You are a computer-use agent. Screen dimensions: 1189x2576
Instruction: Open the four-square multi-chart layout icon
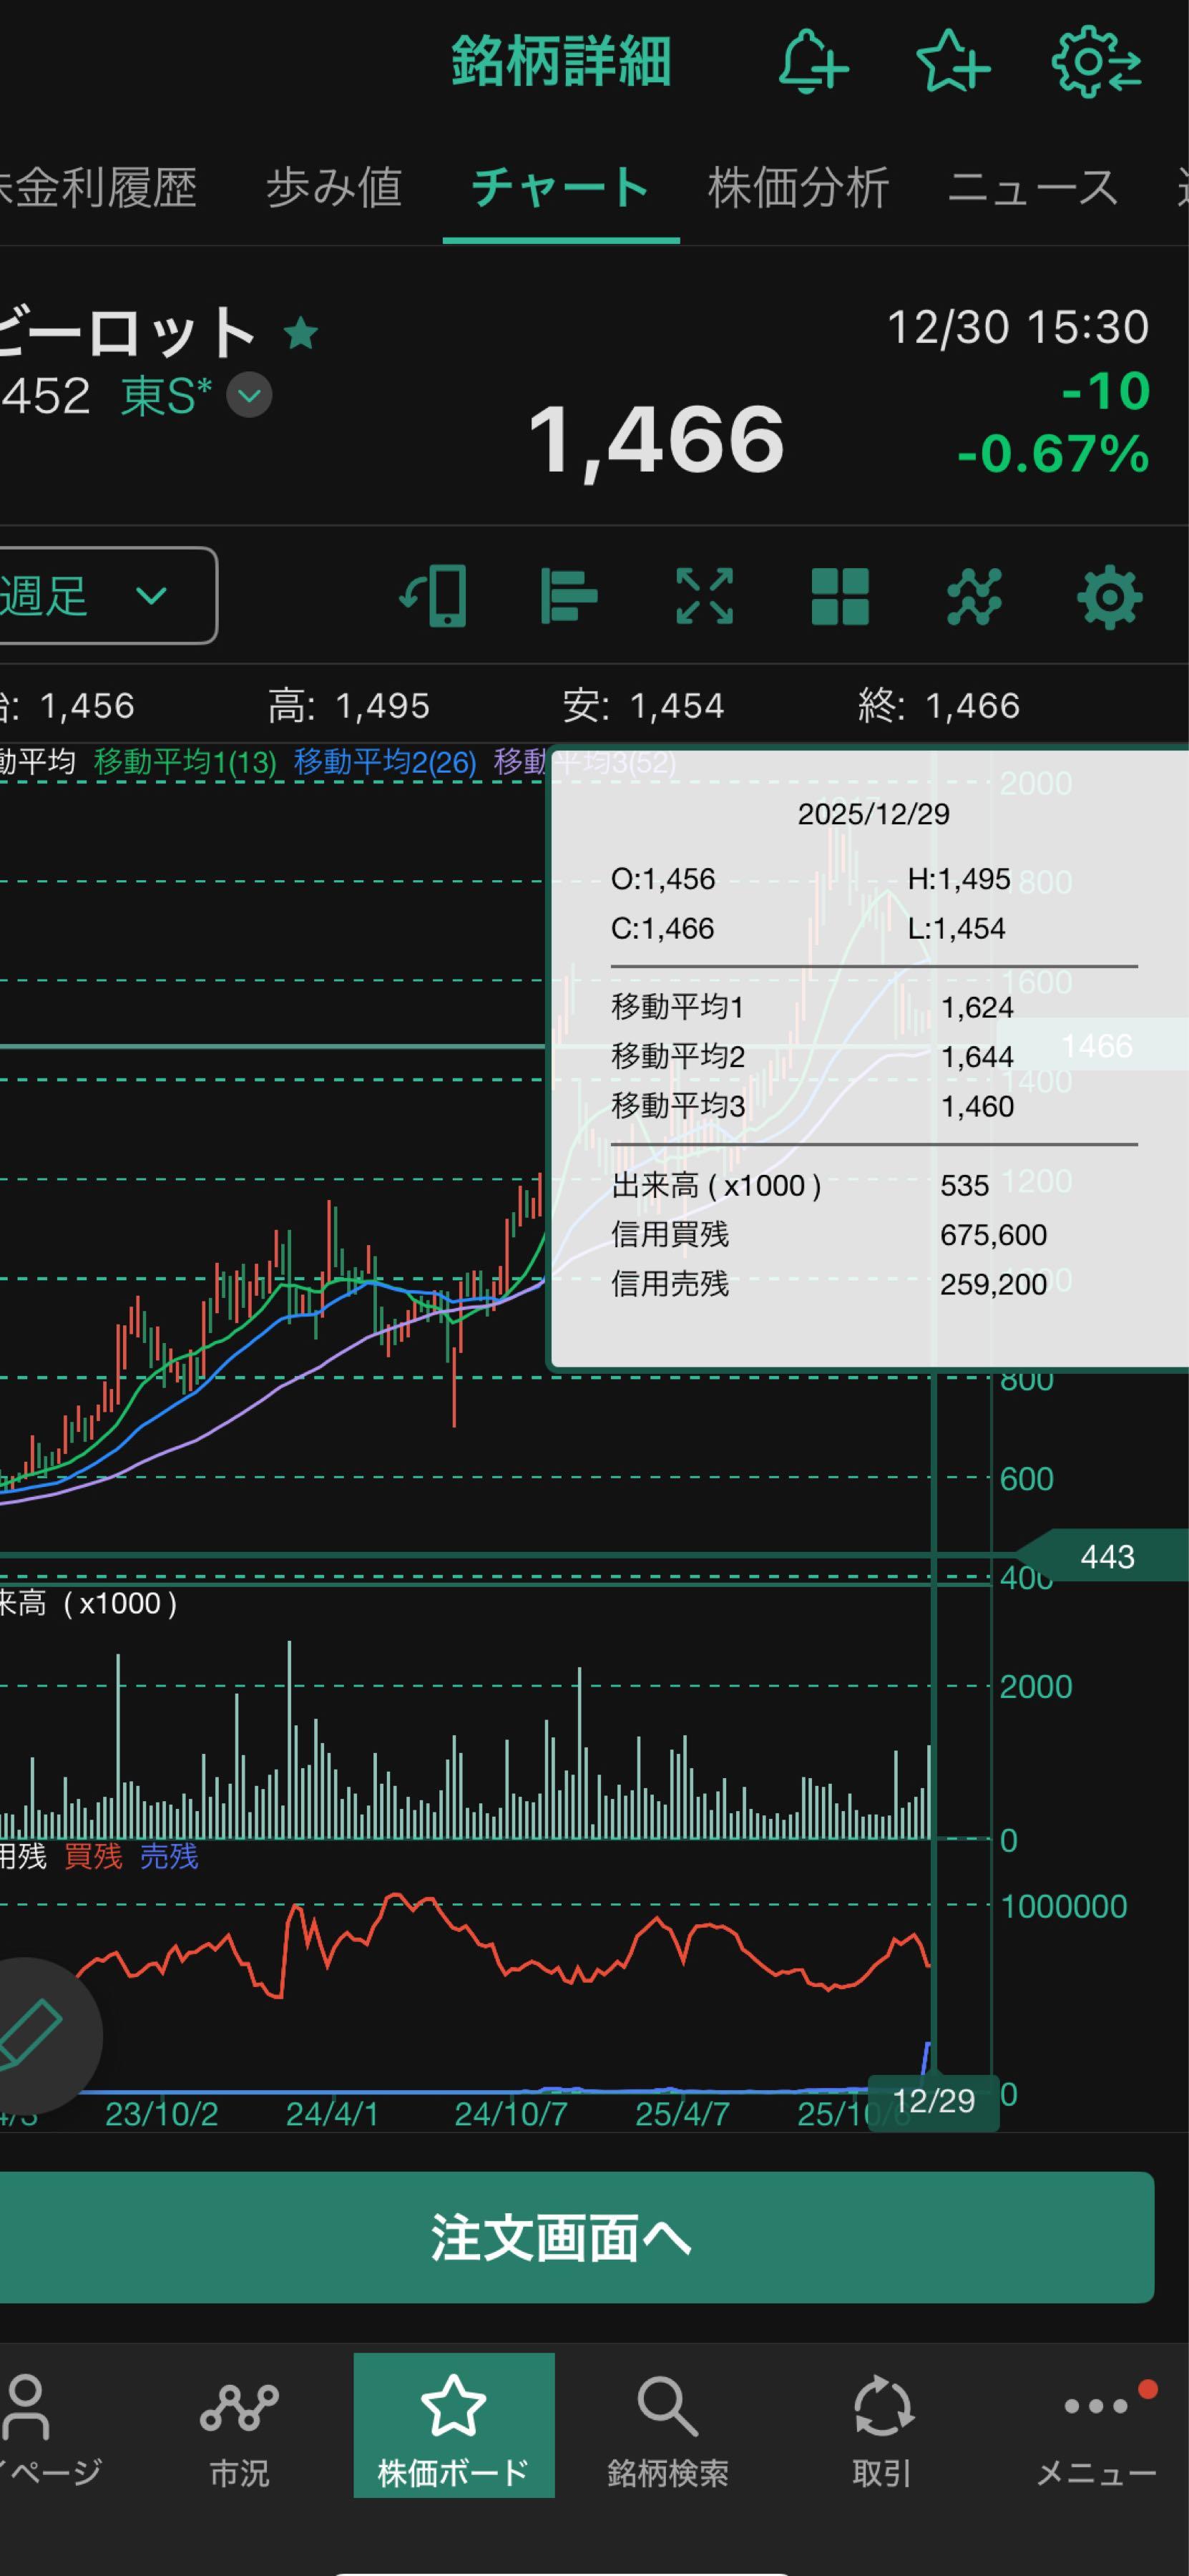840,596
